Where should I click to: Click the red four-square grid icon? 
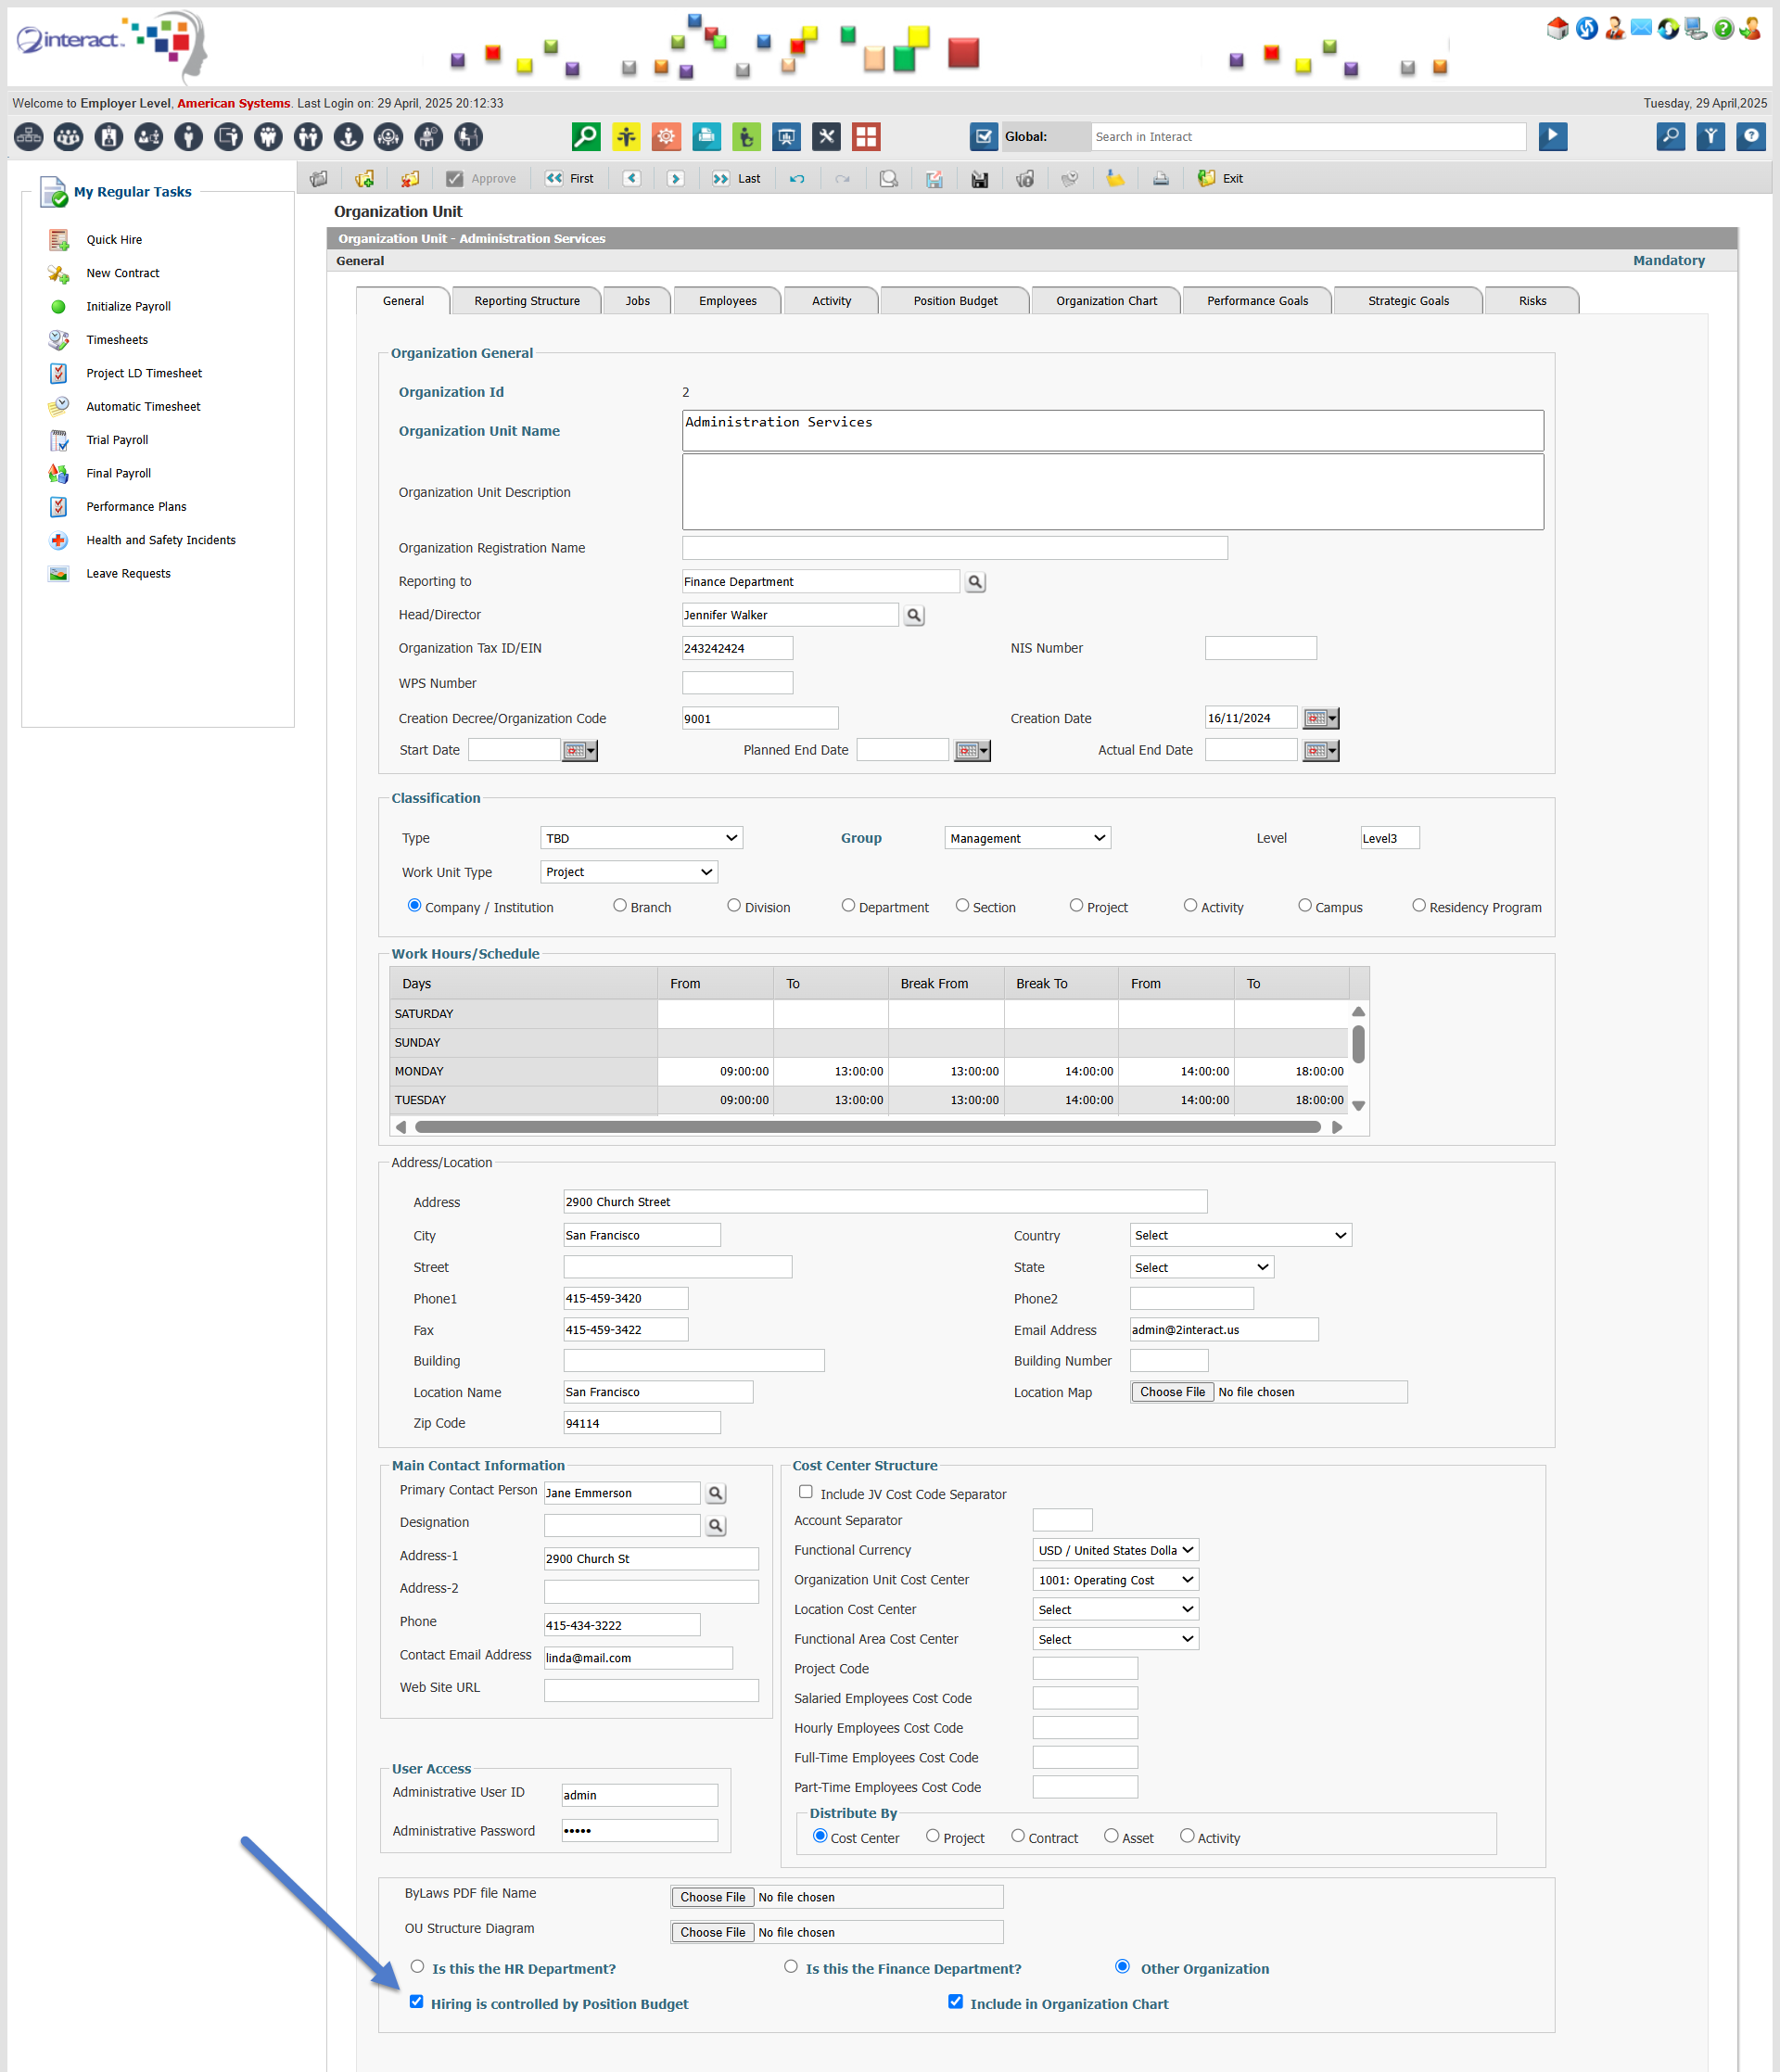[x=866, y=136]
